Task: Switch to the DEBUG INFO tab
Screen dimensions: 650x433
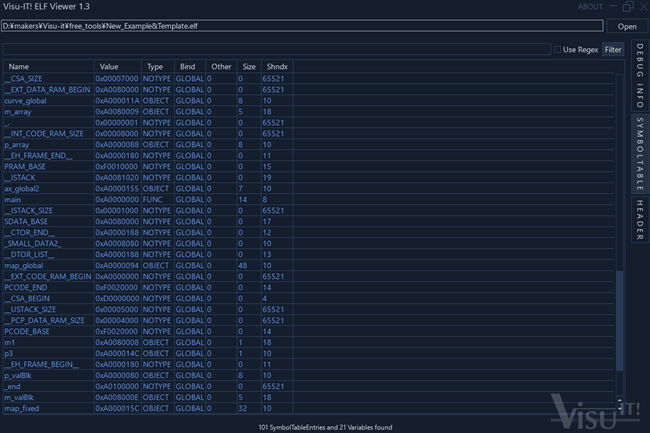Action: (640, 75)
